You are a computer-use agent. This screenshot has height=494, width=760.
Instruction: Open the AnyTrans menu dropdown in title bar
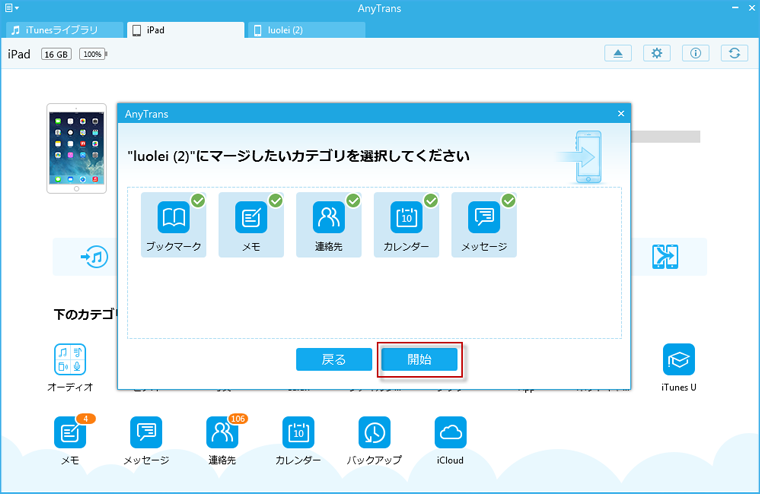[x=12, y=8]
